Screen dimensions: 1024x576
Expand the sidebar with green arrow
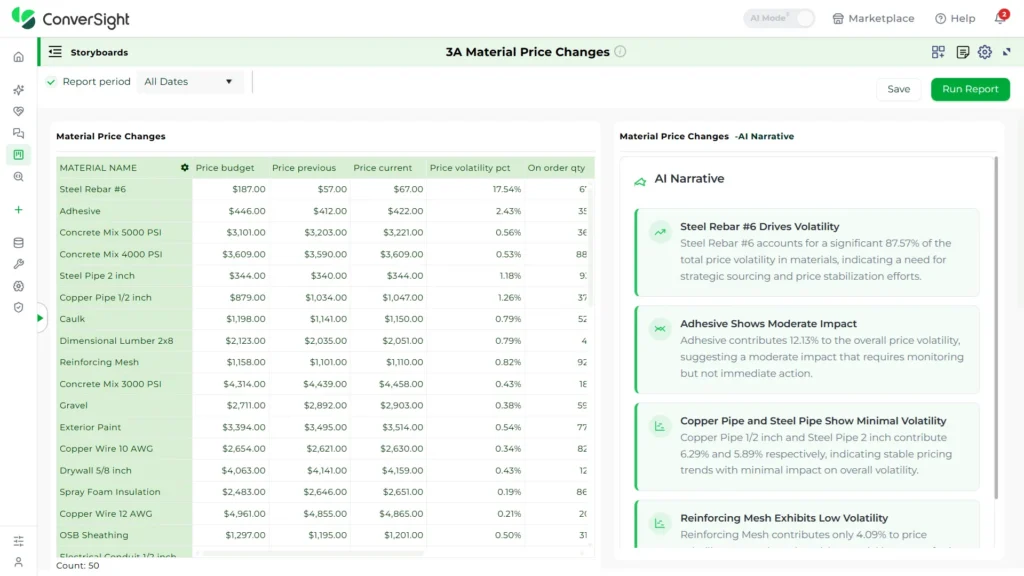[x=40, y=318]
